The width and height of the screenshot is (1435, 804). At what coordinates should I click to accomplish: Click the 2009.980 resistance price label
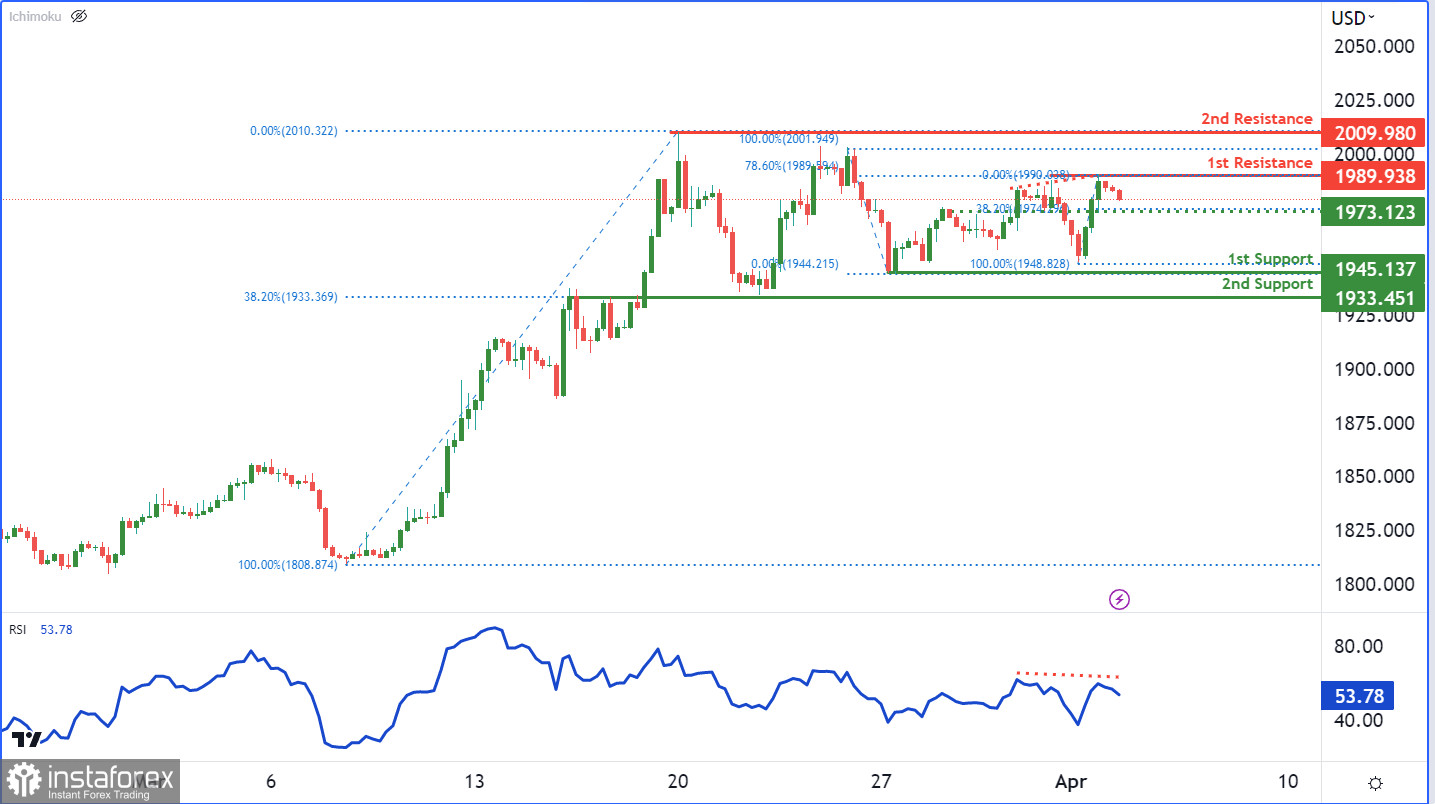point(1373,132)
